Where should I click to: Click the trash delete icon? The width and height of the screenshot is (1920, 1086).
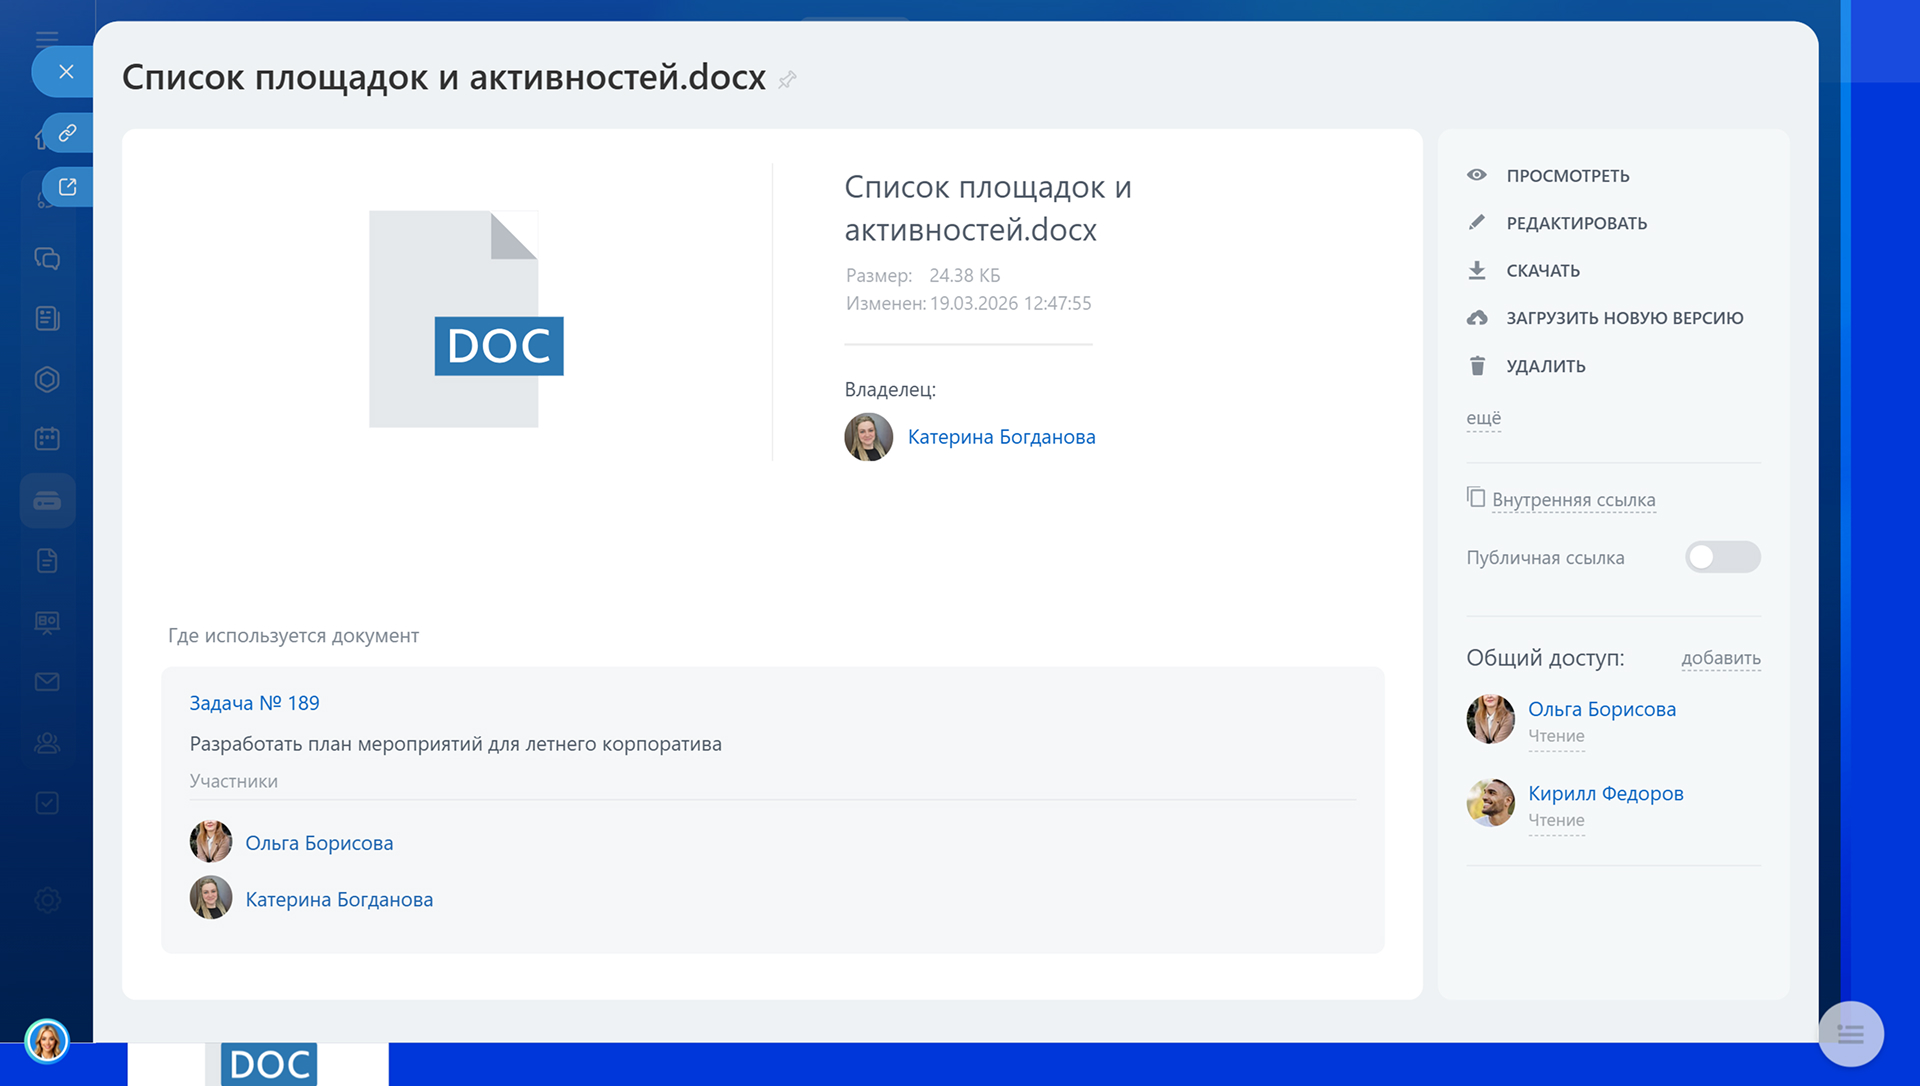click(1476, 366)
